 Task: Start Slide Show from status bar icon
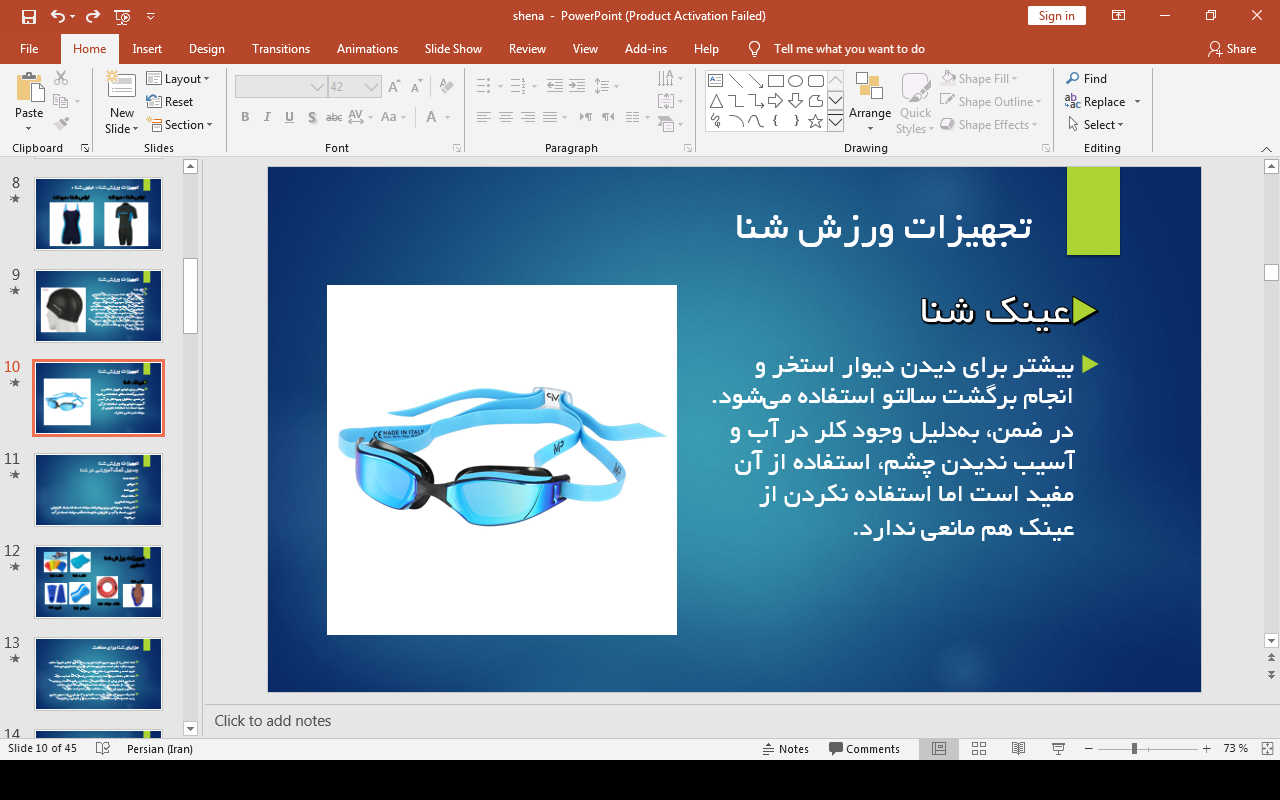pos(1058,749)
